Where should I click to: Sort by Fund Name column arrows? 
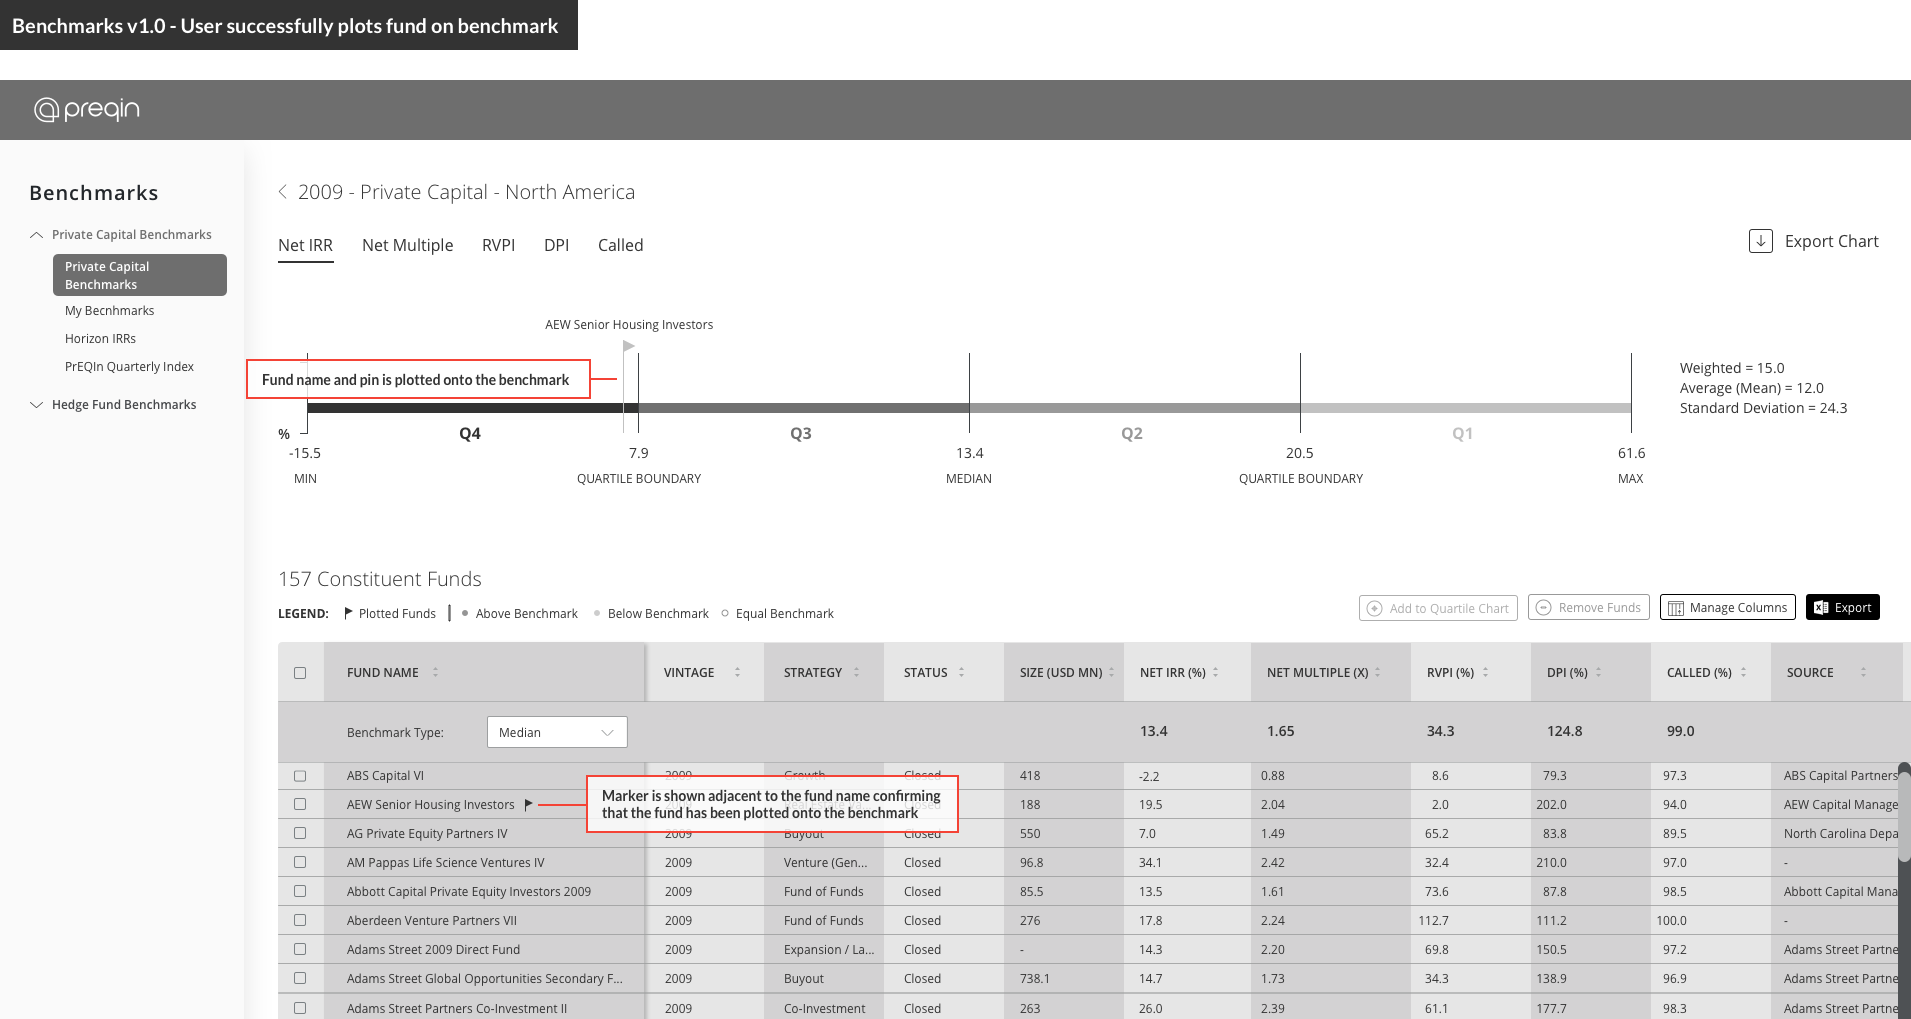pos(435,672)
